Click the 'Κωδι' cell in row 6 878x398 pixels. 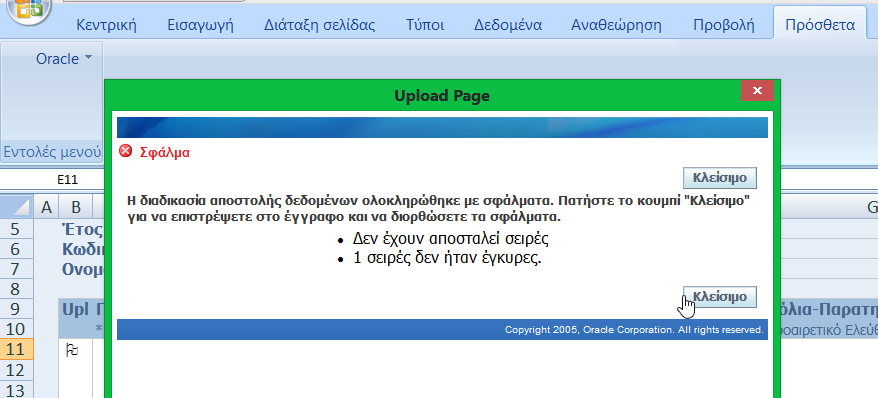pos(82,249)
